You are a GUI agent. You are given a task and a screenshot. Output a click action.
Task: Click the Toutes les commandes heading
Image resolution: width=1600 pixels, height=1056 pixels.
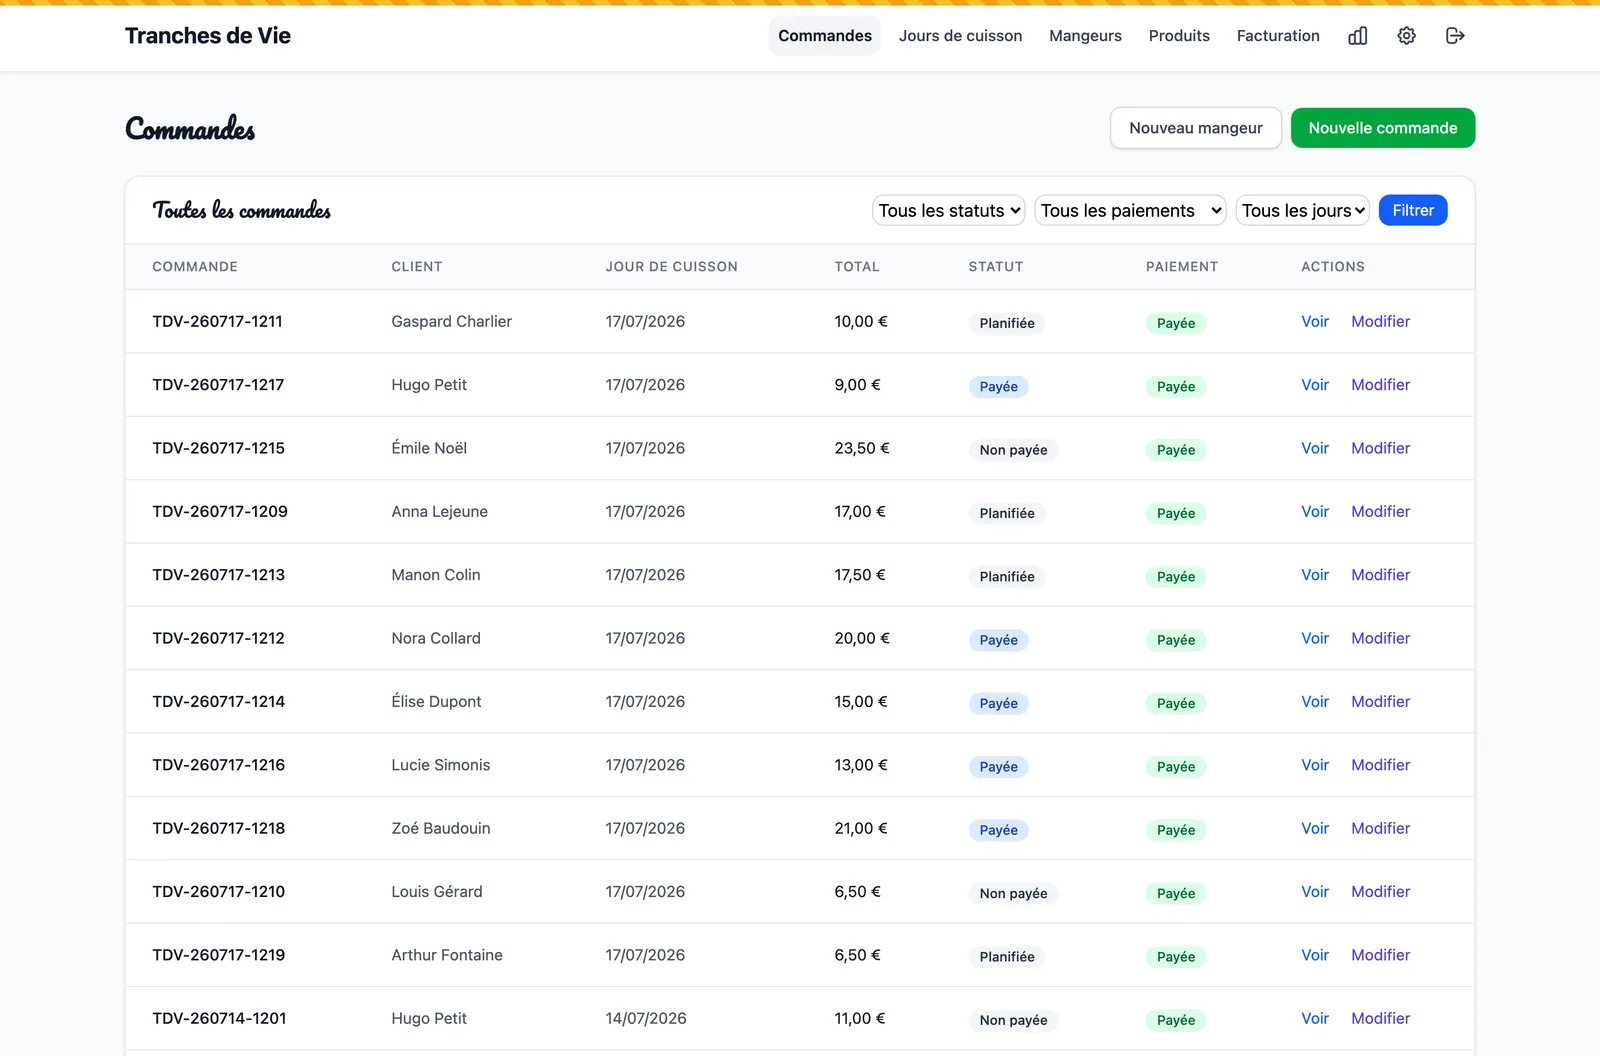tap(242, 210)
